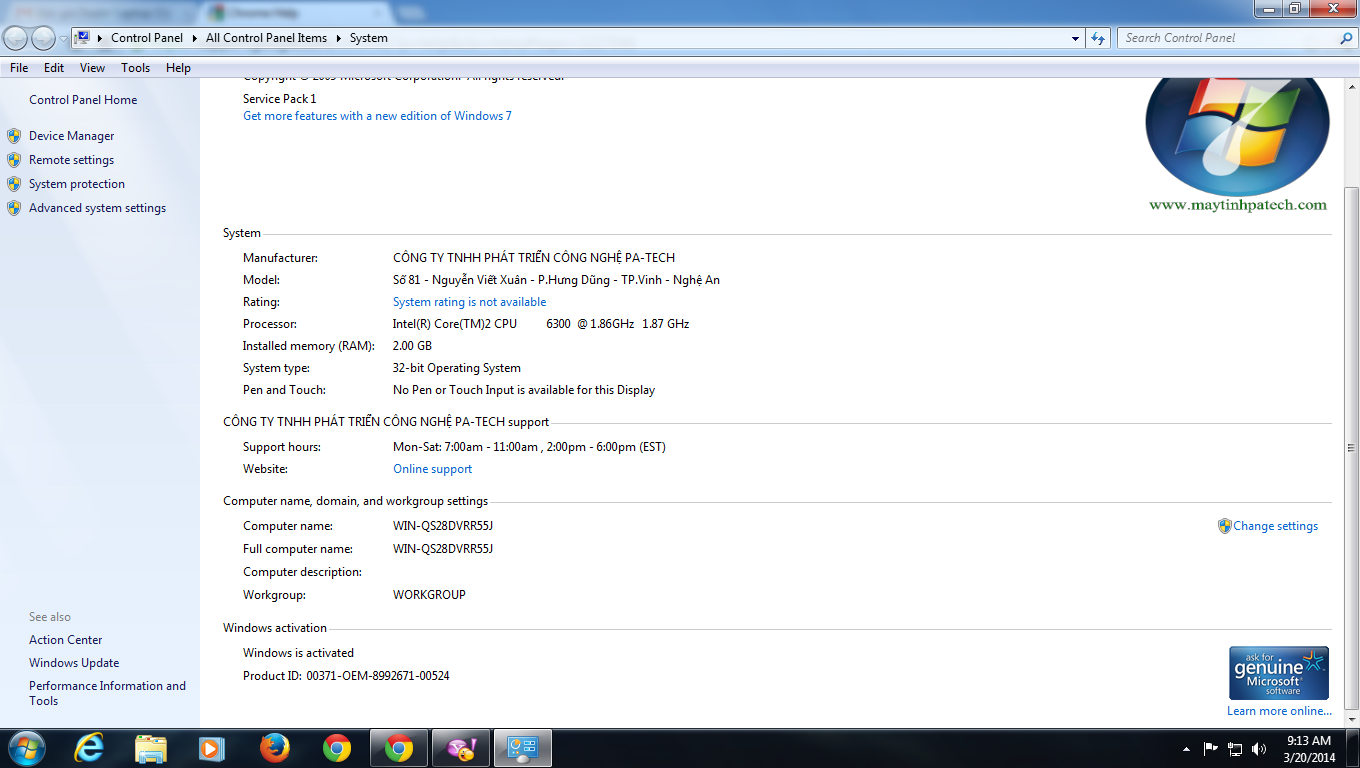Launch Internet Explorer from the taskbar
This screenshot has height=768, width=1360.
tap(89, 748)
